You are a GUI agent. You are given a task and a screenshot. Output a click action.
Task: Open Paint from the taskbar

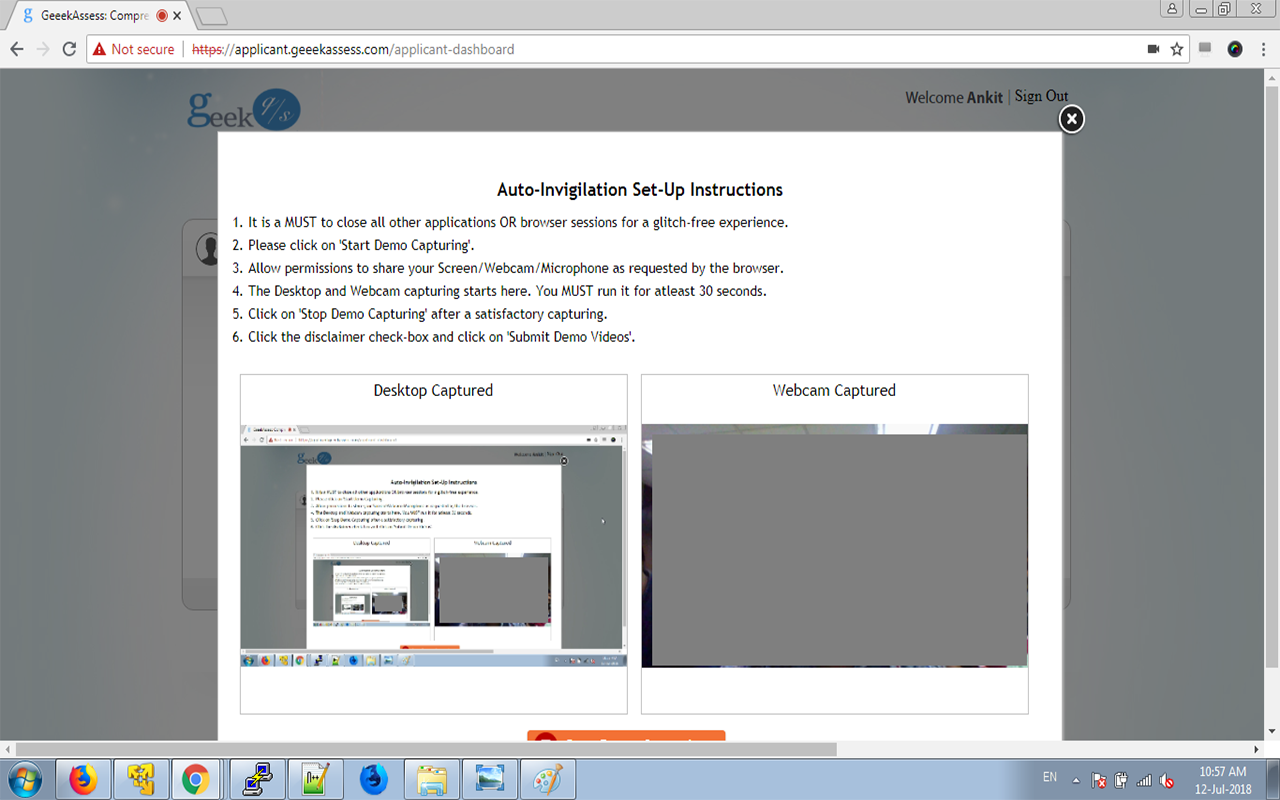(548, 779)
